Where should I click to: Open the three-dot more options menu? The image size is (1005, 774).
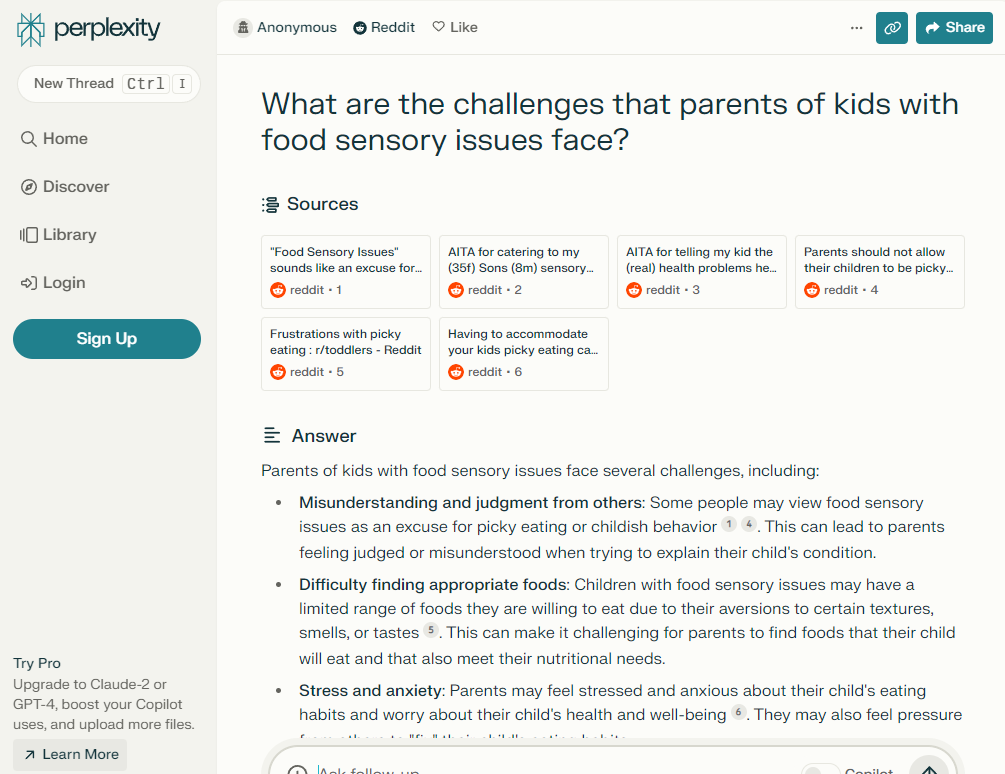(856, 28)
